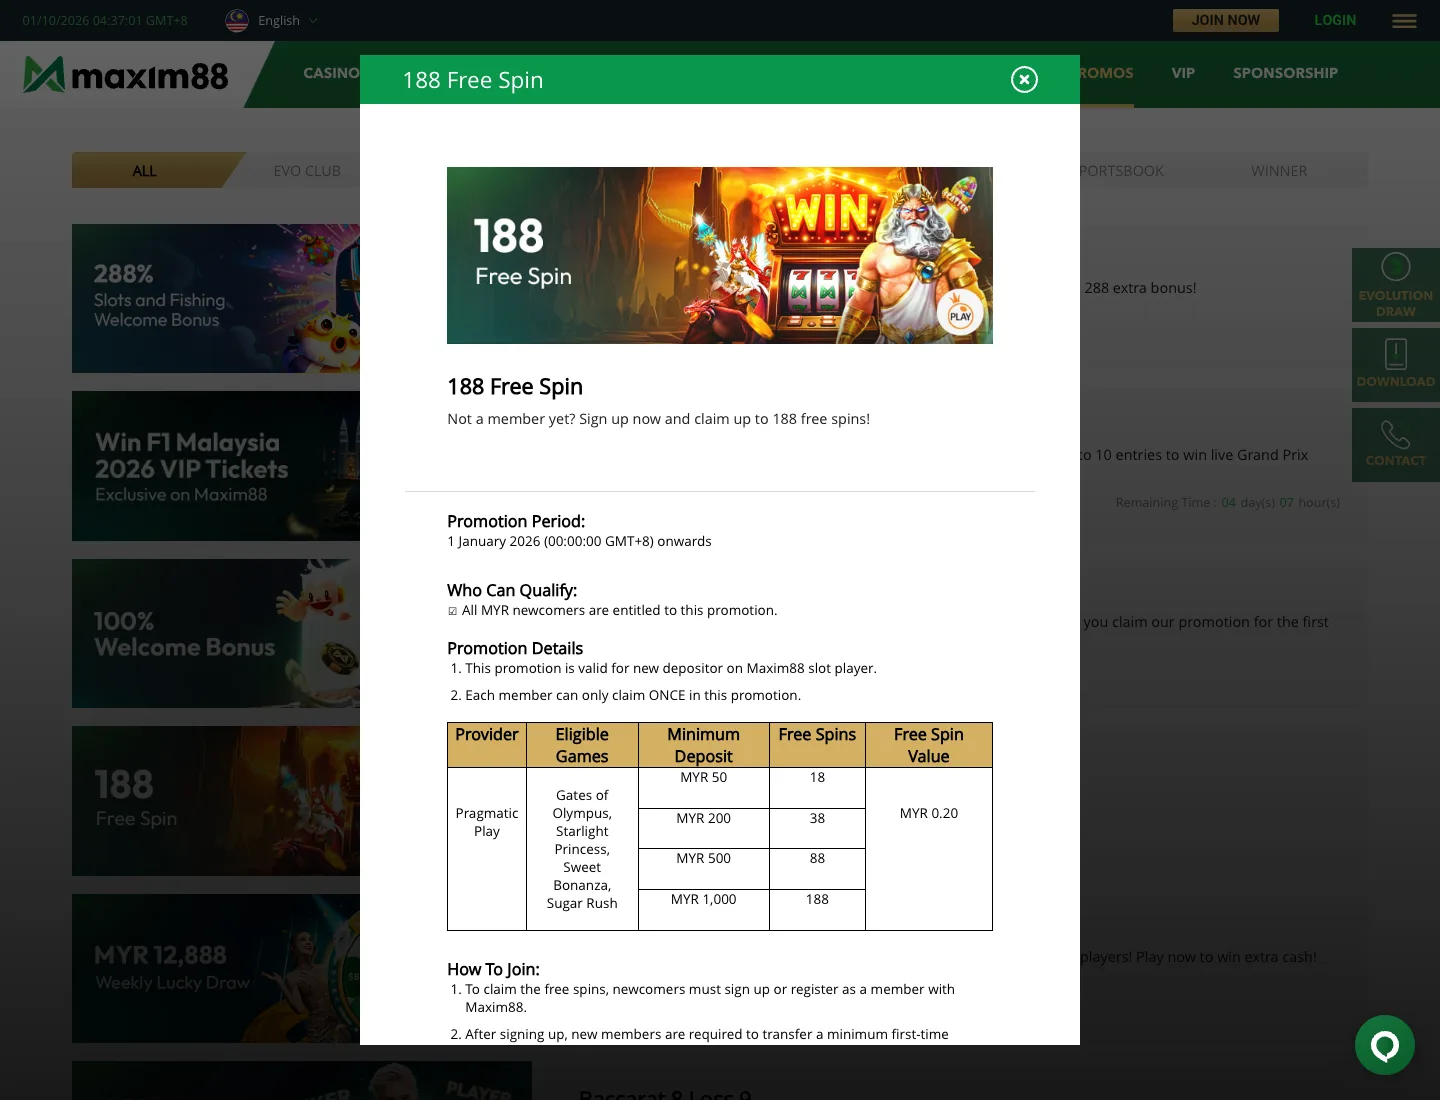Click the 'MYR 50' minimum deposit cell
This screenshot has height=1100, width=1440.
704,788
